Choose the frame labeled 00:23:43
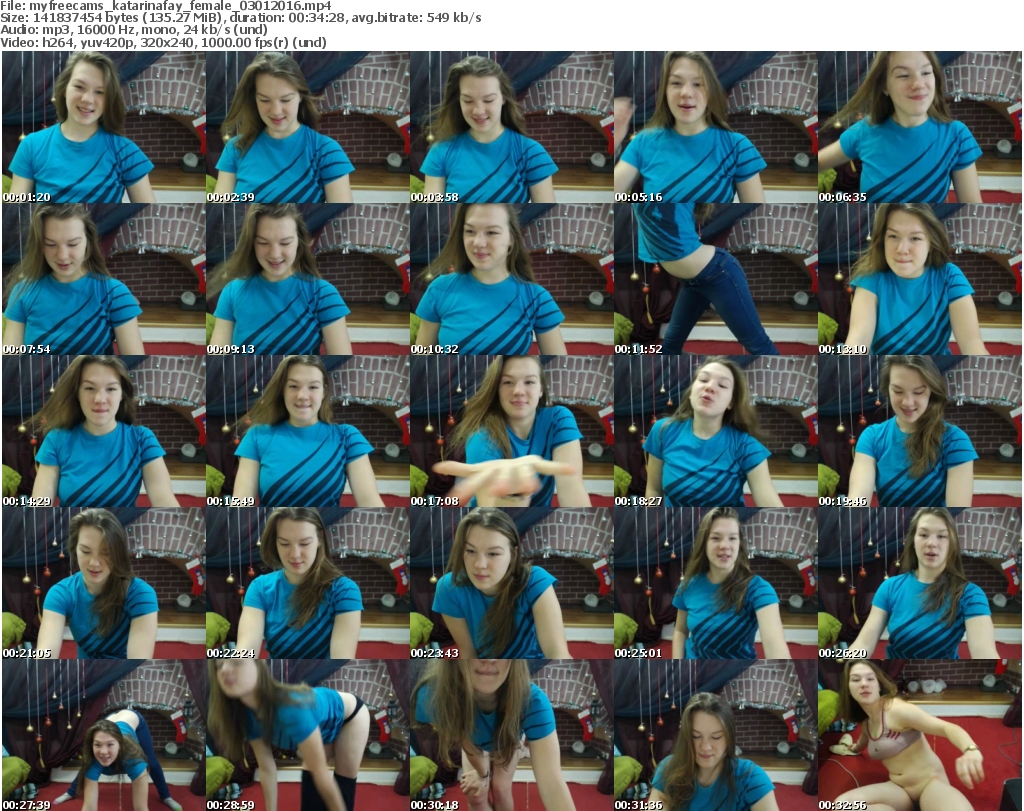The width and height of the screenshot is (1024, 811). pos(511,583)
